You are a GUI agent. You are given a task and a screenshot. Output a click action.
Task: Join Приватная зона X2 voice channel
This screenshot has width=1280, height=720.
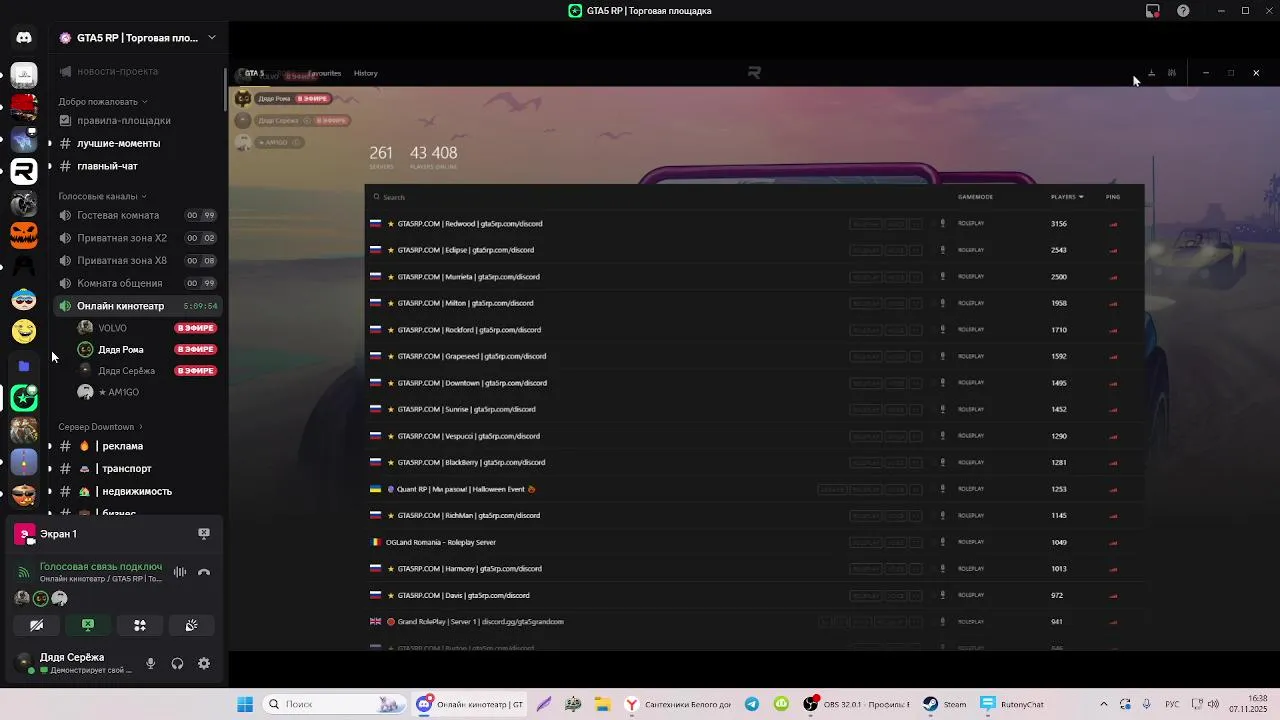point(136,238)
